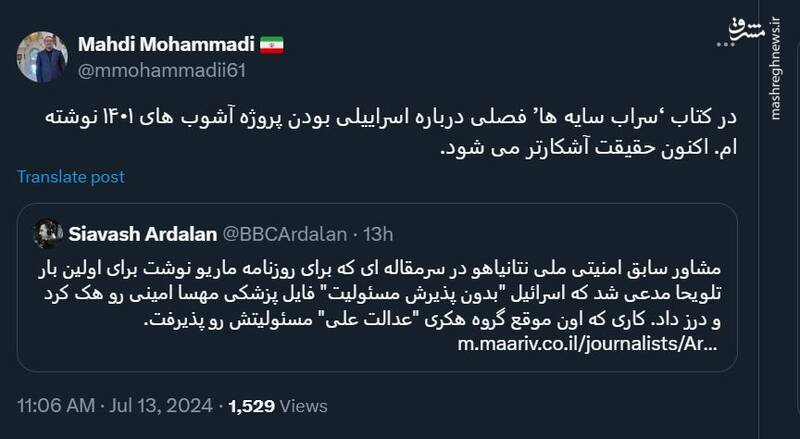Screen dimensions: 800x439
Task: Open the @mmohammadii61 handle
Action: (x=161, y=70)
